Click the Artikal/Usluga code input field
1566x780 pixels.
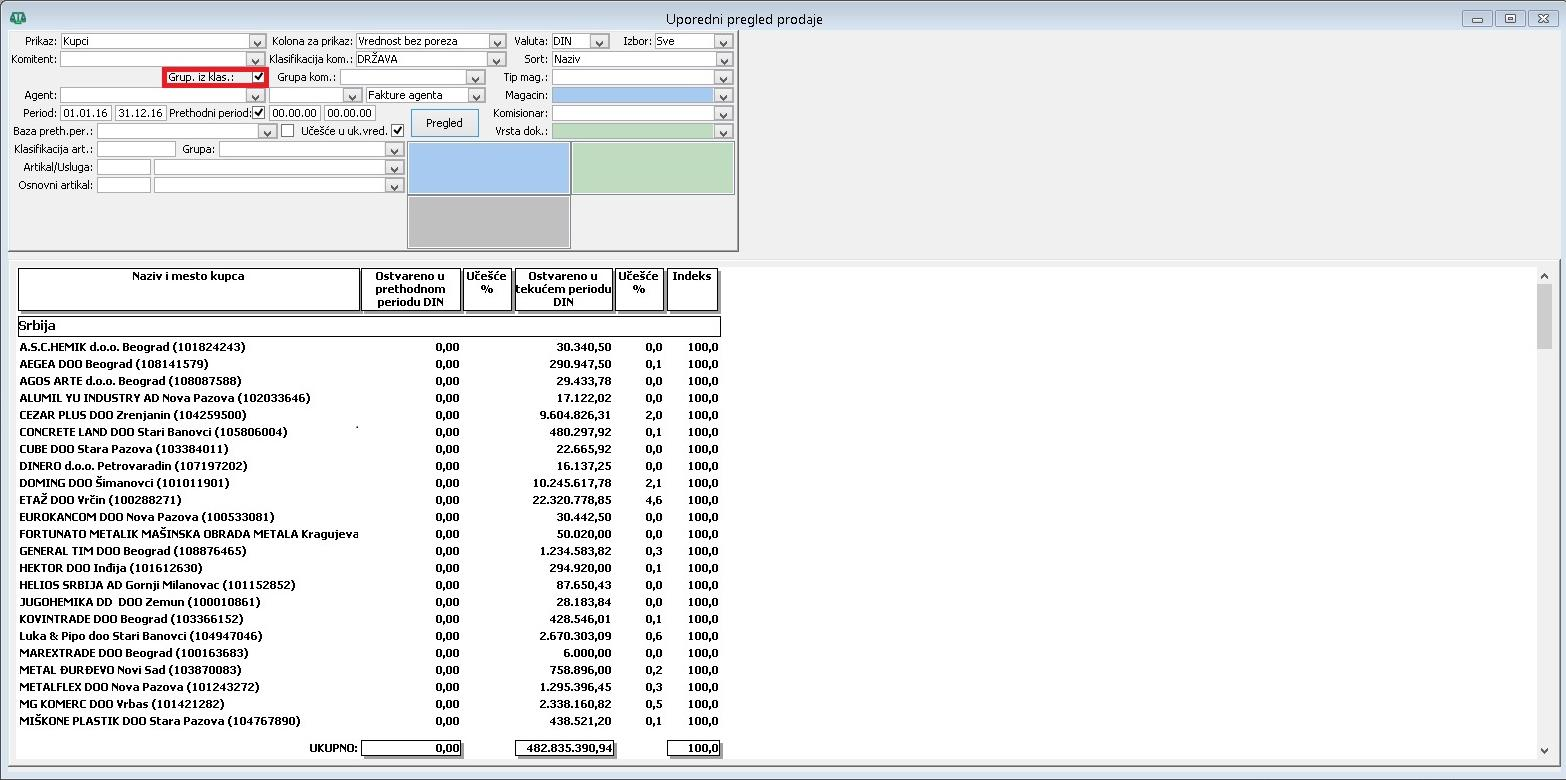coord(124,167)
